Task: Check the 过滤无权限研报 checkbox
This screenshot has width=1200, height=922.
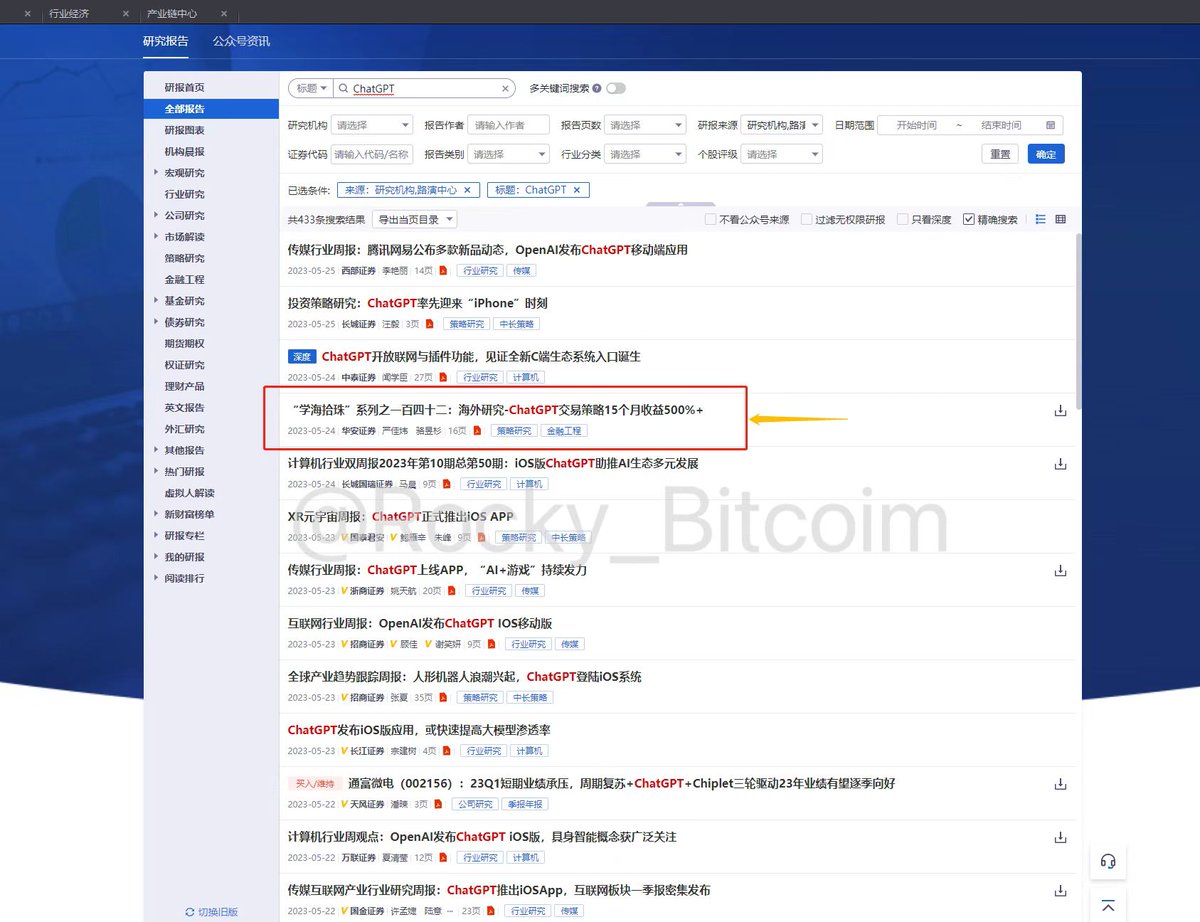Action: tap(806, 219)
